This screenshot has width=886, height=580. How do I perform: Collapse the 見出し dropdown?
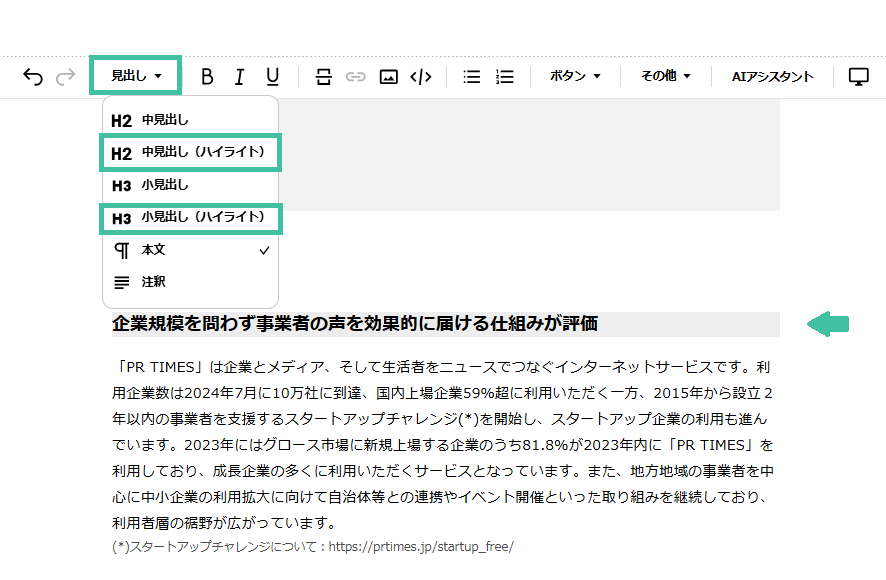(x=136, y=76)
